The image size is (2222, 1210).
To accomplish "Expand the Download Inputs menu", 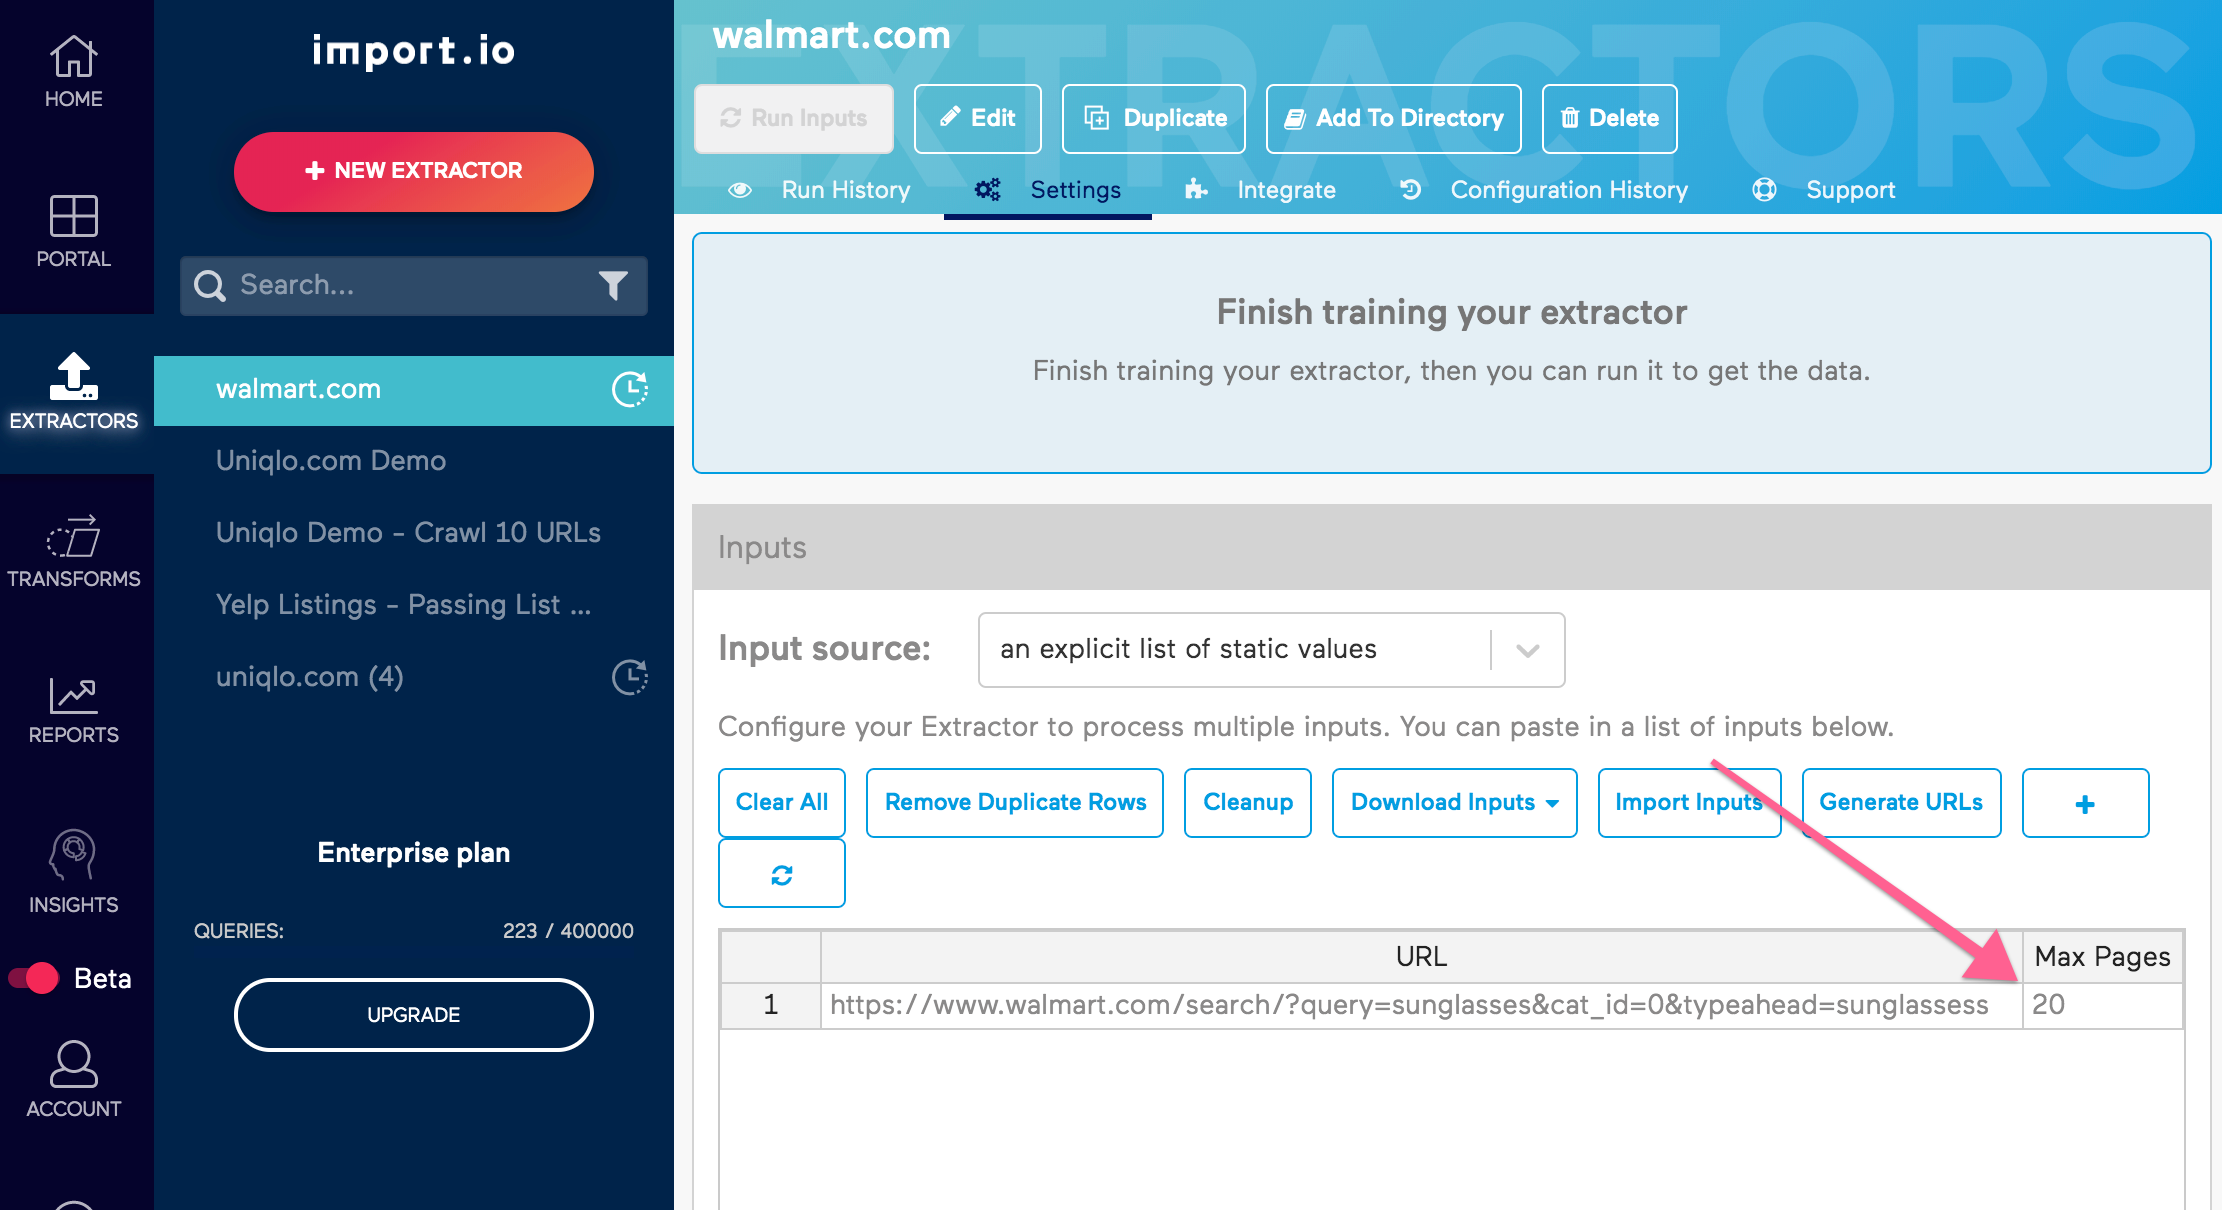I will click(x=1453, y=802).
